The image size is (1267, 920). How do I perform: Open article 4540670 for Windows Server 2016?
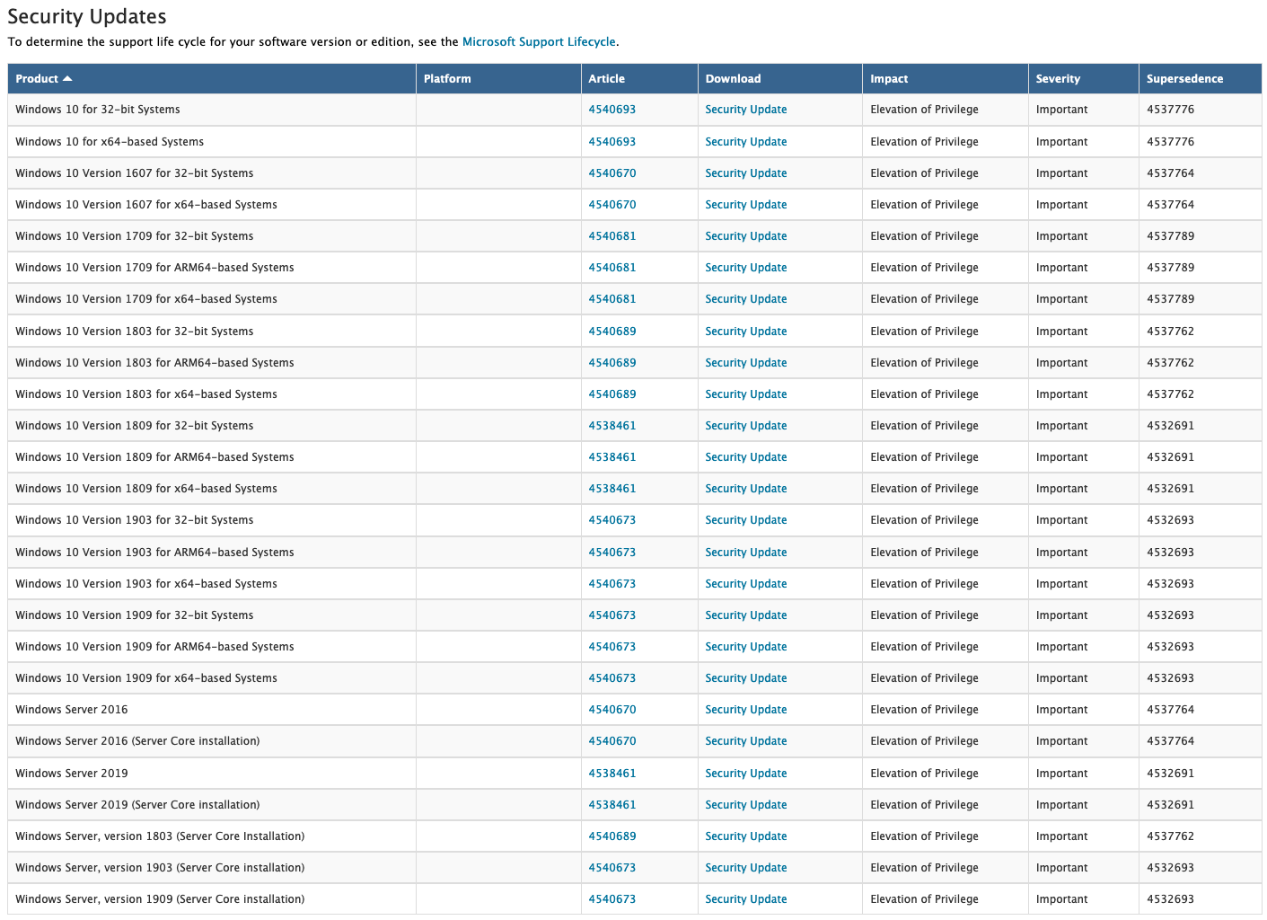pos(612,710)
